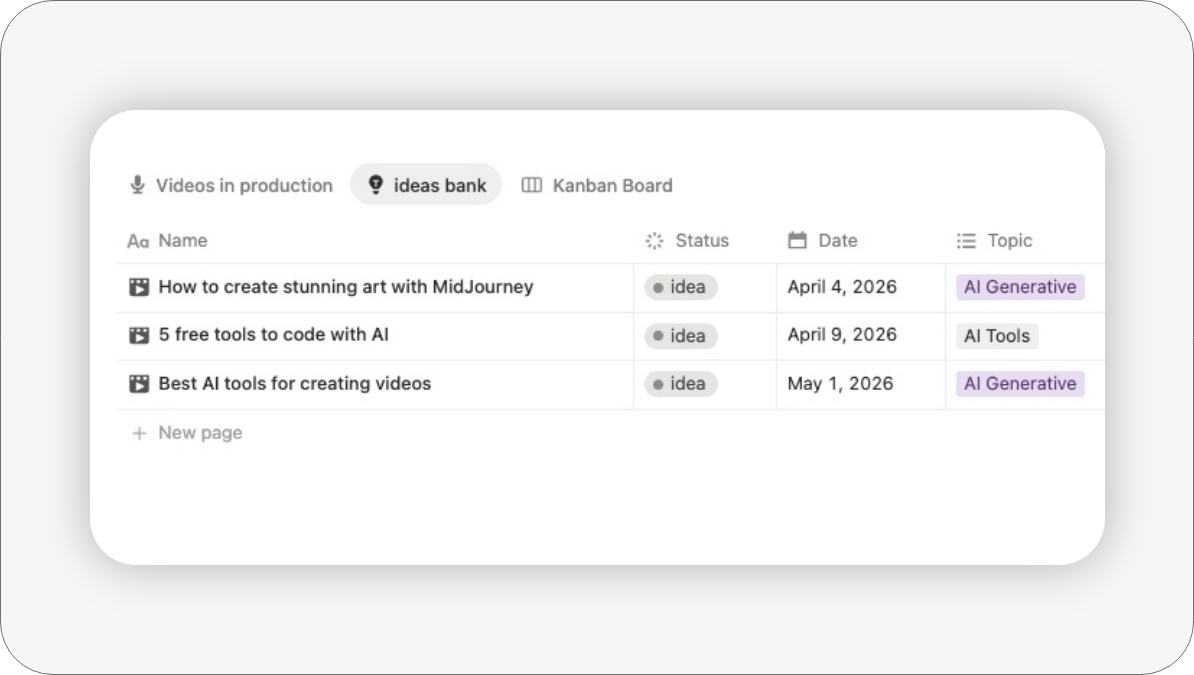Open the Status dropdown for MidJourney row
This screenshot has height=675, width=1194.
pyautogui.click(x=680, y=287)
